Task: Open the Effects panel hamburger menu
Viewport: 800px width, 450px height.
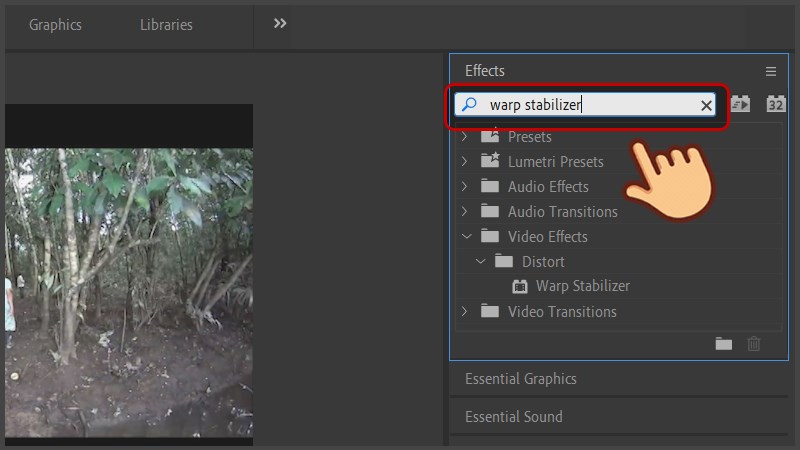Action: point(771,72)
